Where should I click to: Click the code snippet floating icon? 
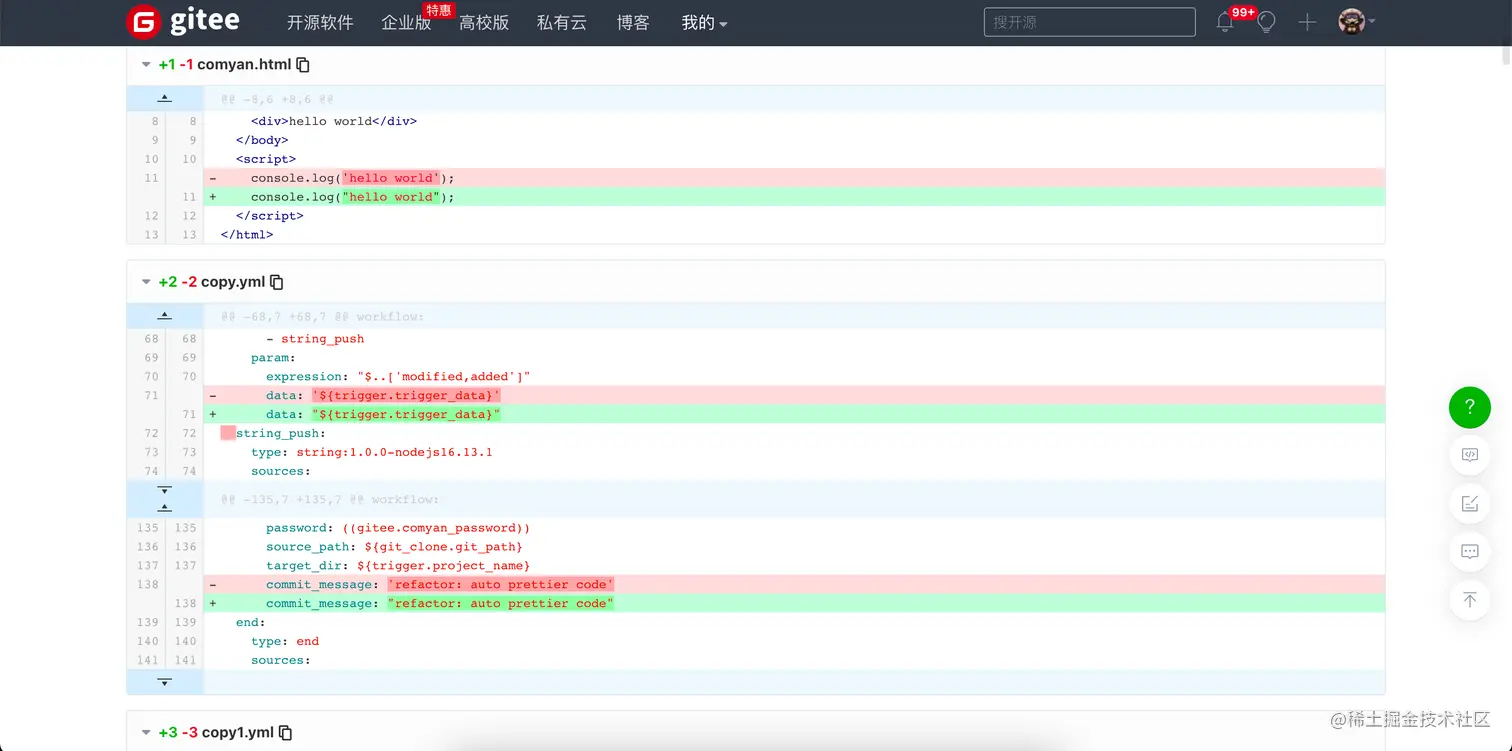tap(1469, 454)
